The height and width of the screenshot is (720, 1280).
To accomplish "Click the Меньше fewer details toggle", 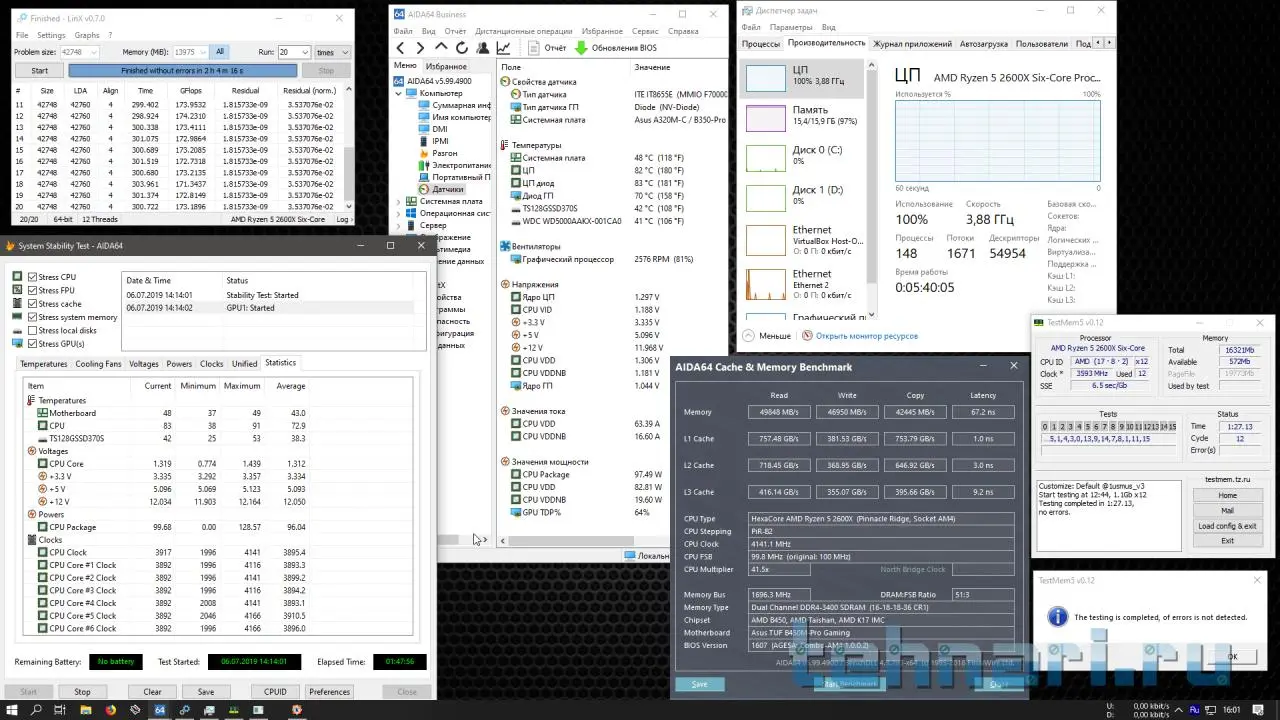I will pos(767,336).
